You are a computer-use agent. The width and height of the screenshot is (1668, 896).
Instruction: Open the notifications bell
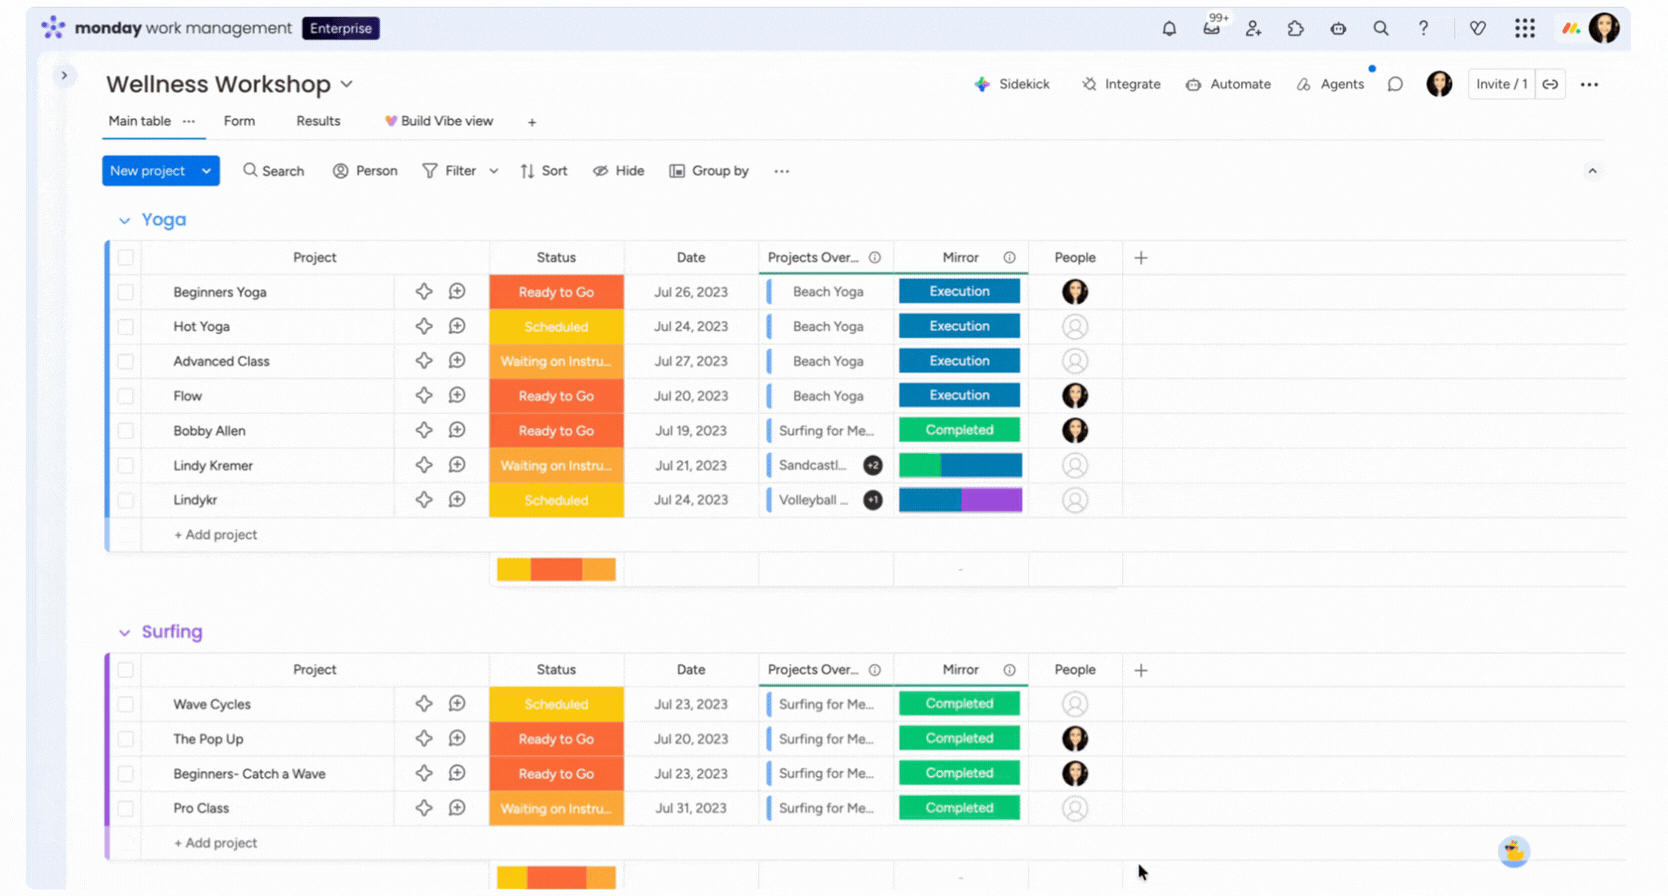1169,29
